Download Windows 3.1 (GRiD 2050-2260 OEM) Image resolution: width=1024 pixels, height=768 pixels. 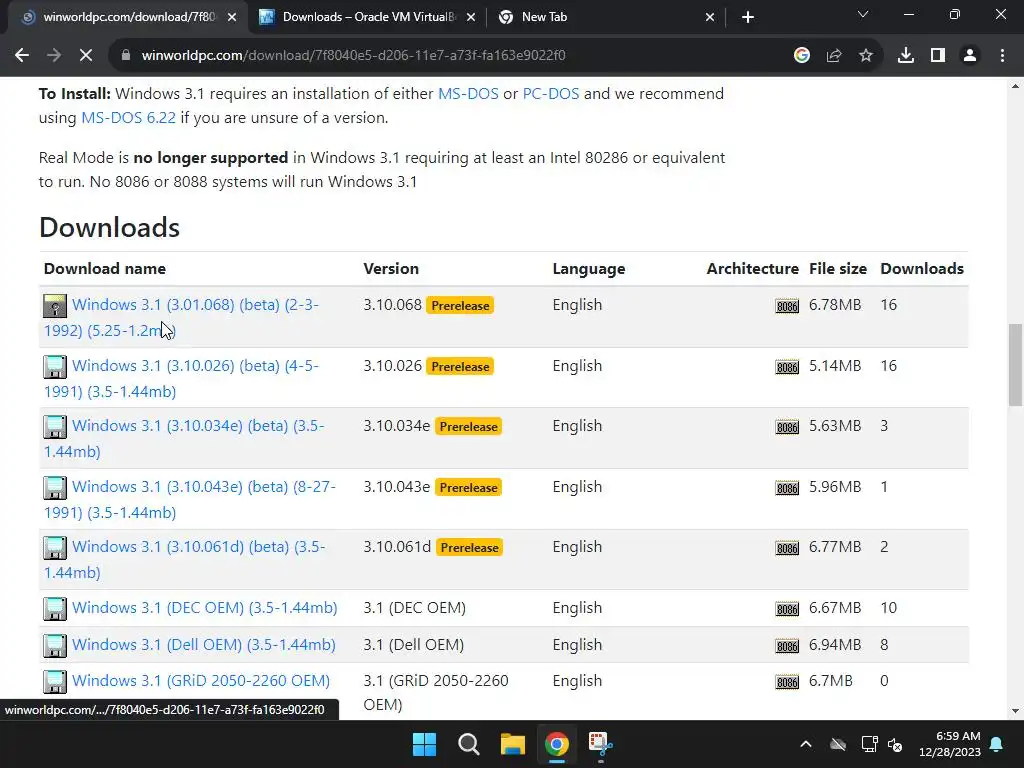(200, 680)
